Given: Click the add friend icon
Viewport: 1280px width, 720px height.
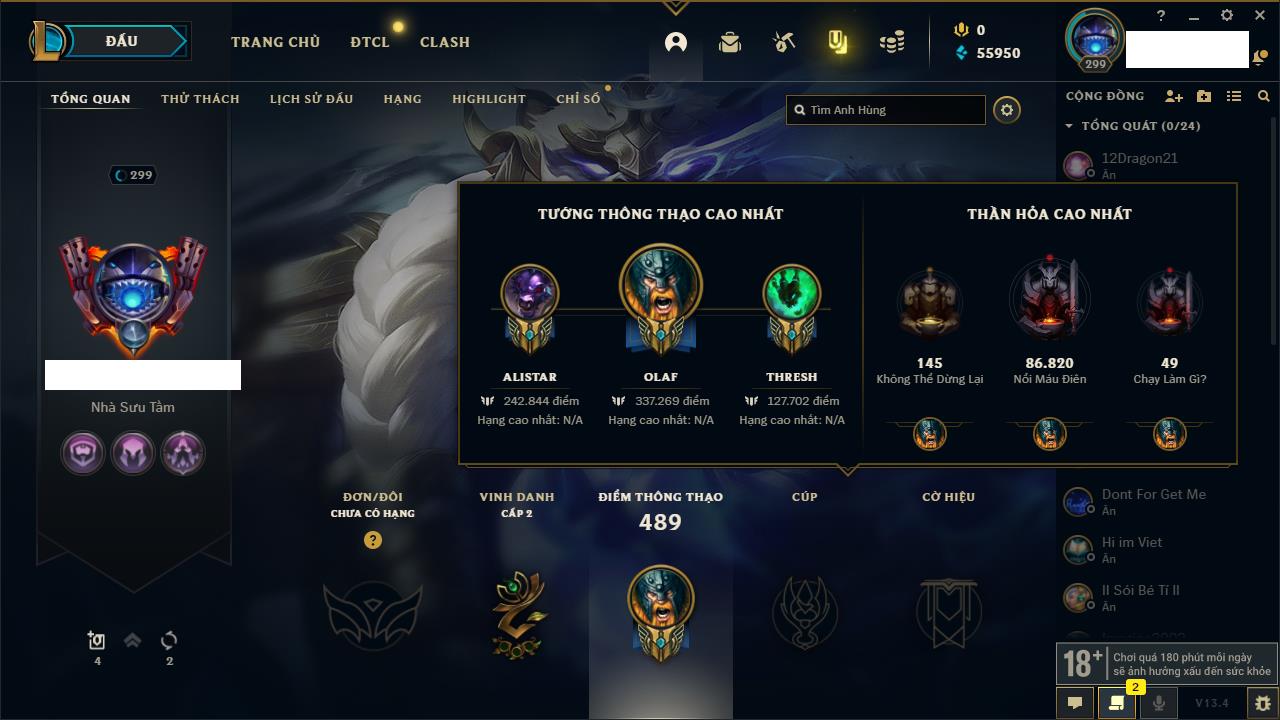Looking at the screenshot, I should [1174, 96].
